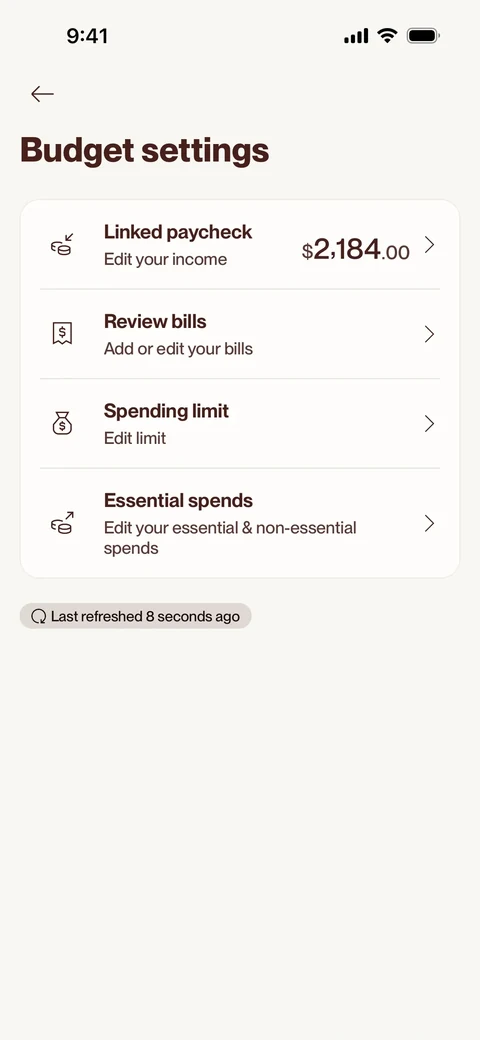Tap the 9:41 clock in status bar
The image size is (480, 1040).
coord(87,35)
